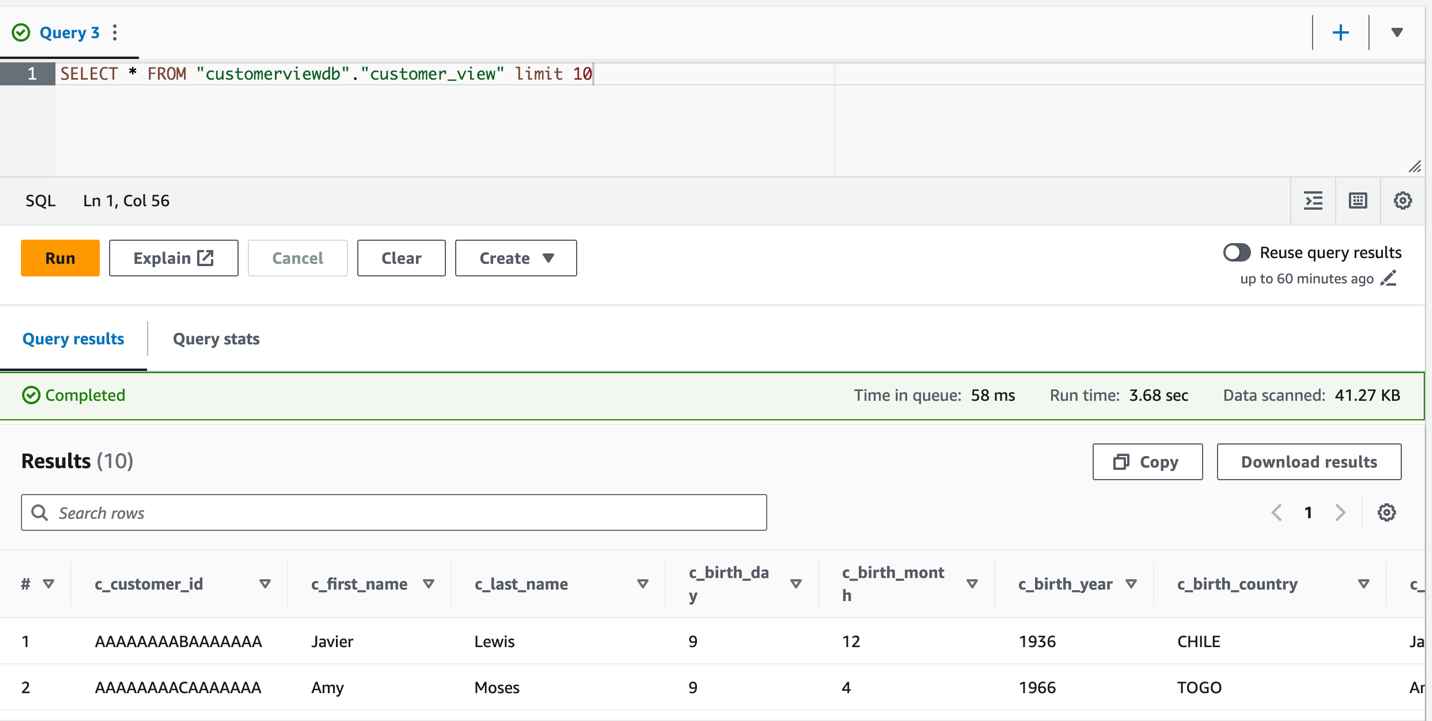Grab the editor resize handle corner

tap(1414, 167)
